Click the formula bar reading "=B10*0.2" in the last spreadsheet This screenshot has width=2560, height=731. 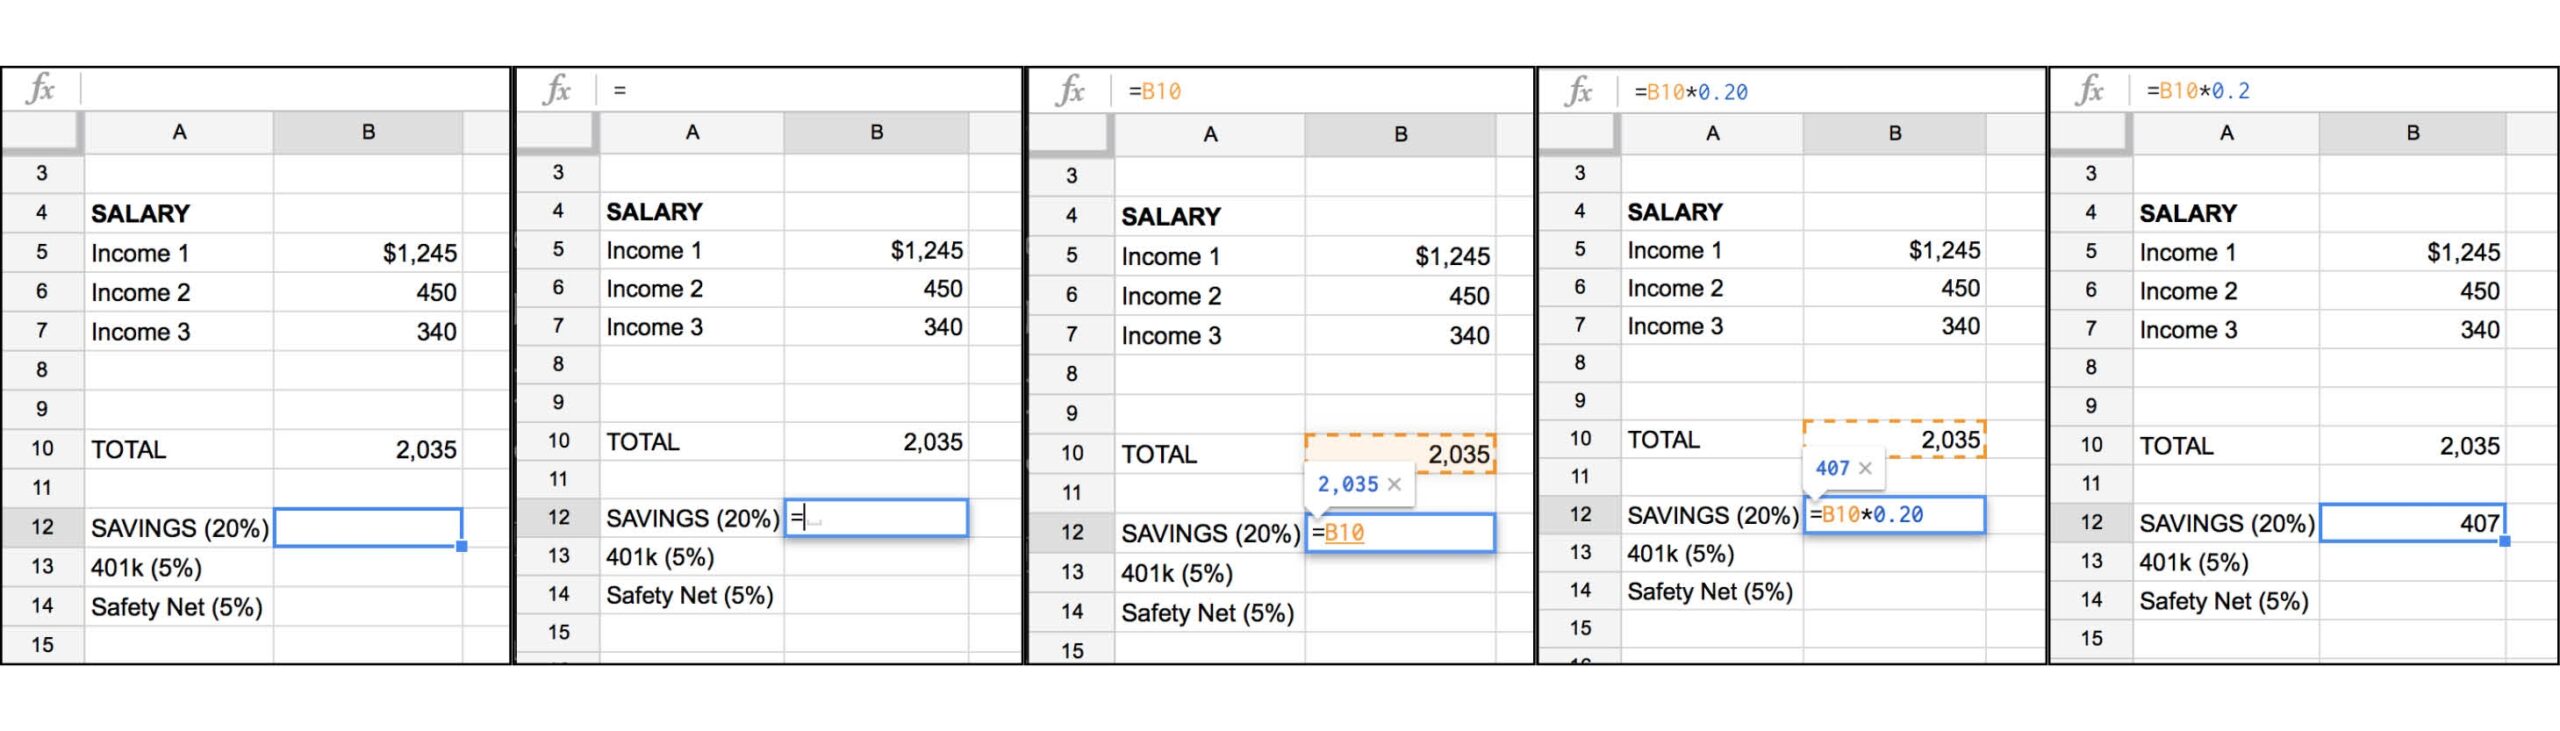(x=2340, y=91)
